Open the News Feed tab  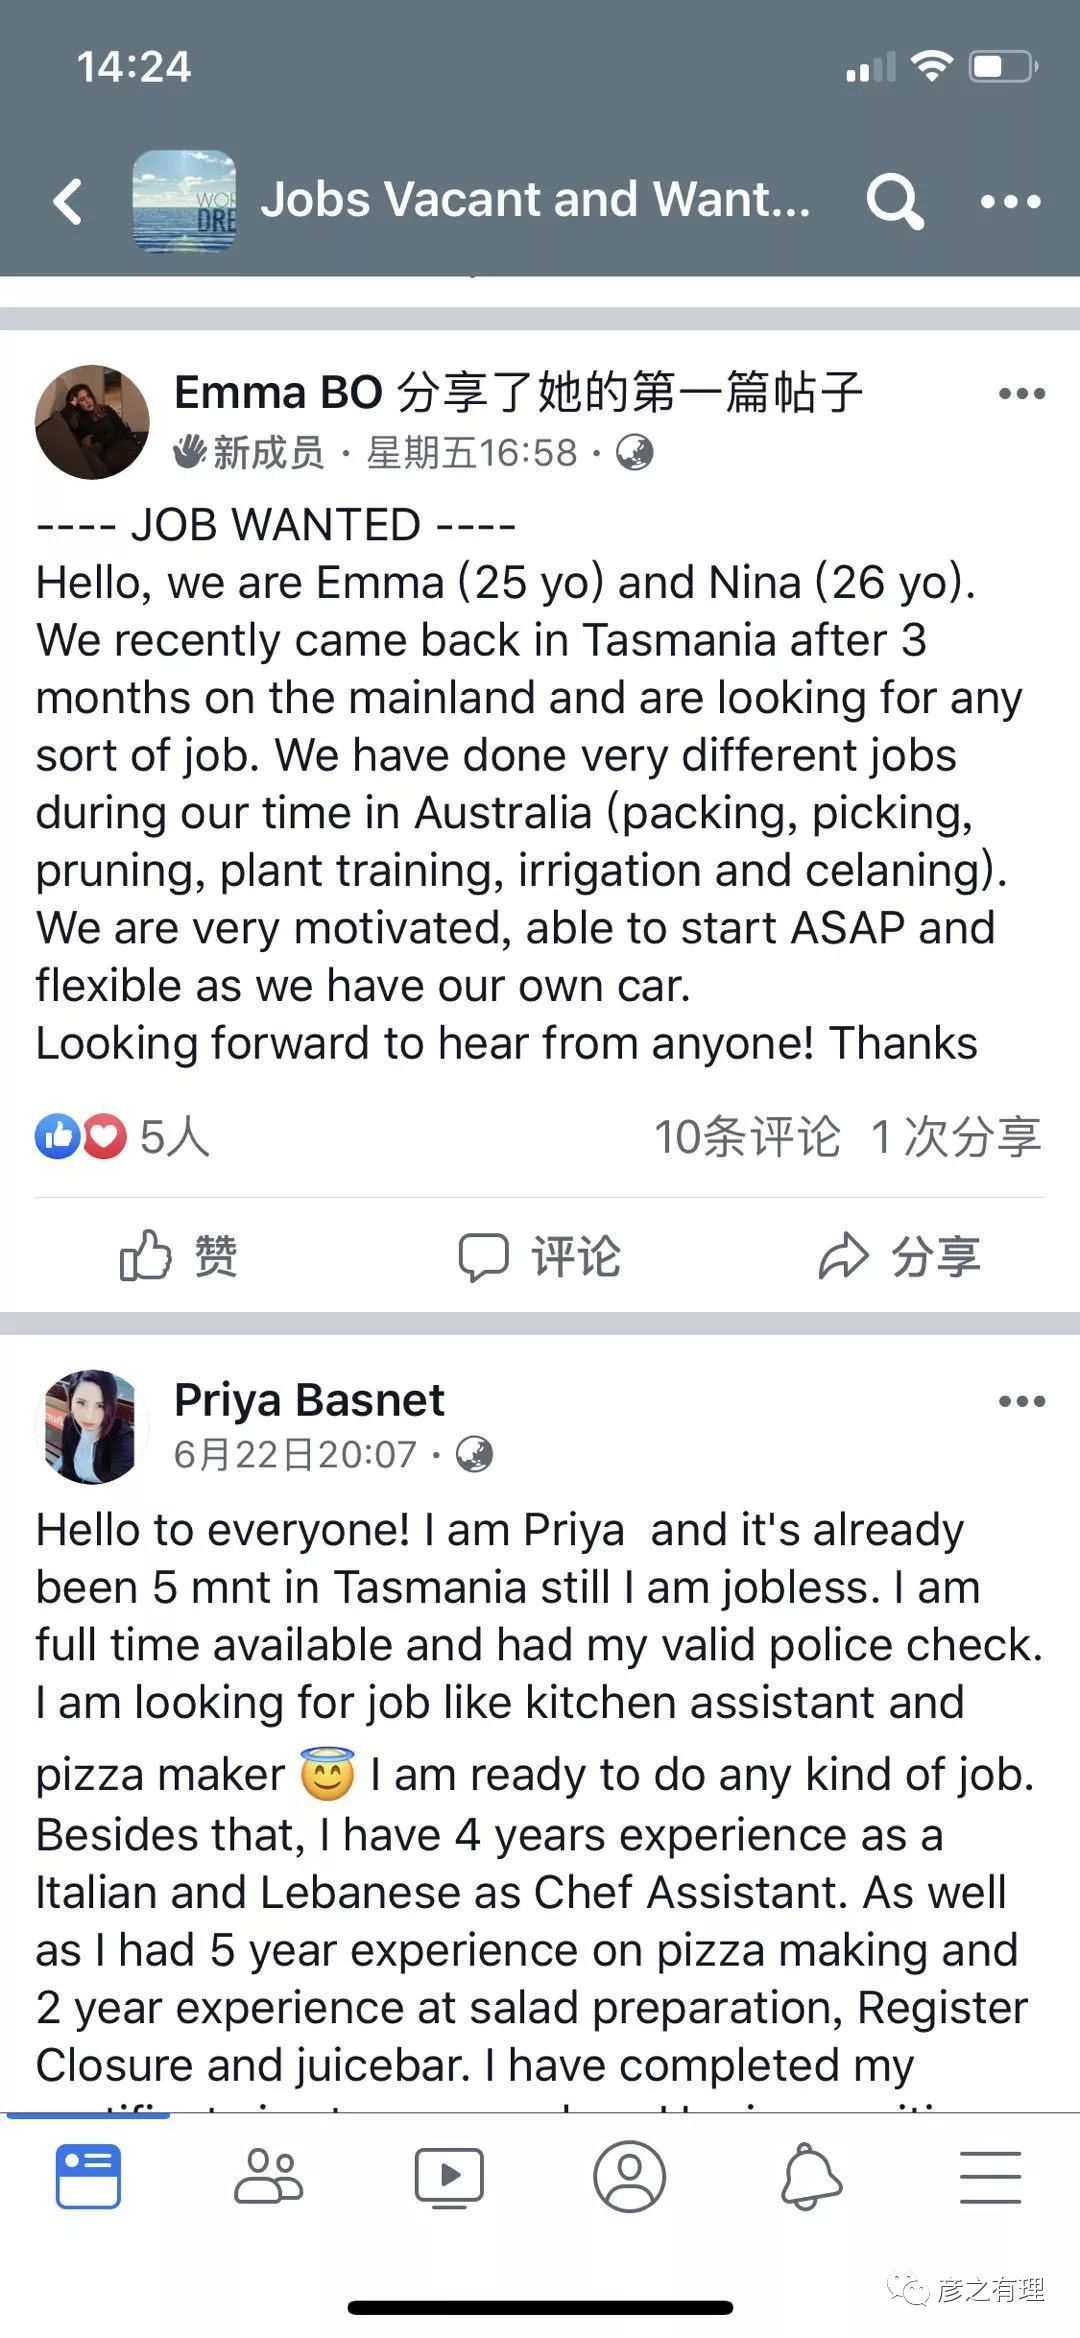(88, 2176)
